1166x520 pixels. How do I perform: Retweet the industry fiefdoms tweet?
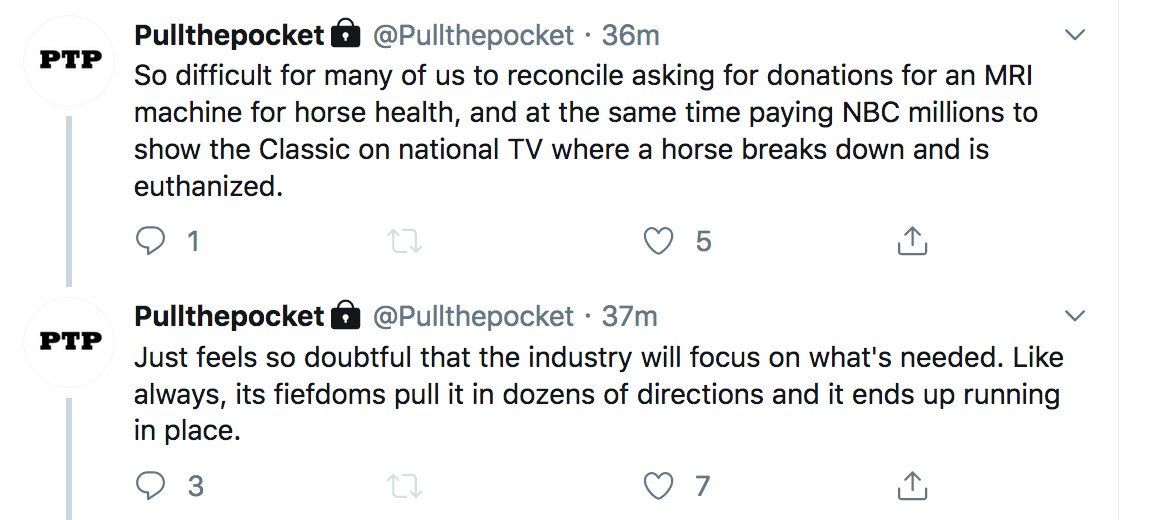[x=403, y=486]
